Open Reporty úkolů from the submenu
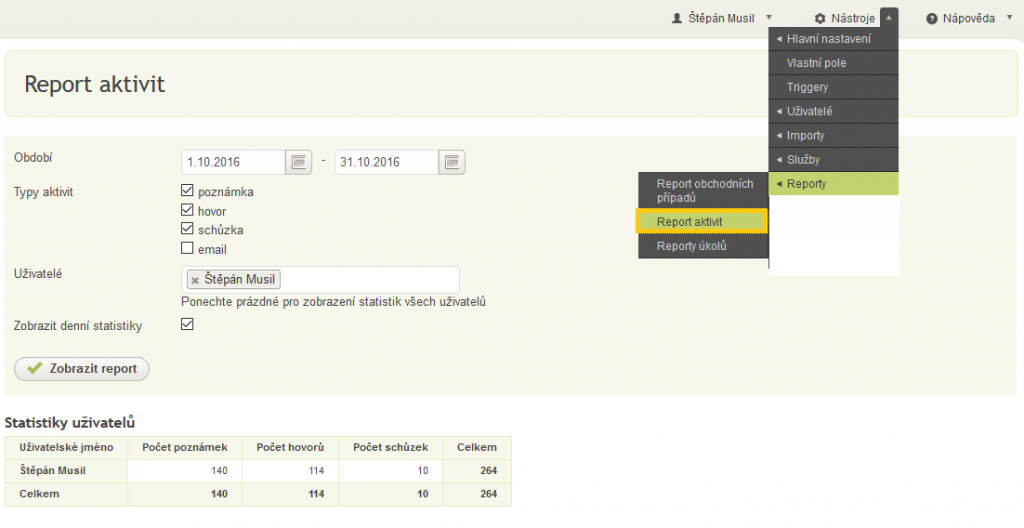The height and width of the screenshot is (528, 1024). 703,246
